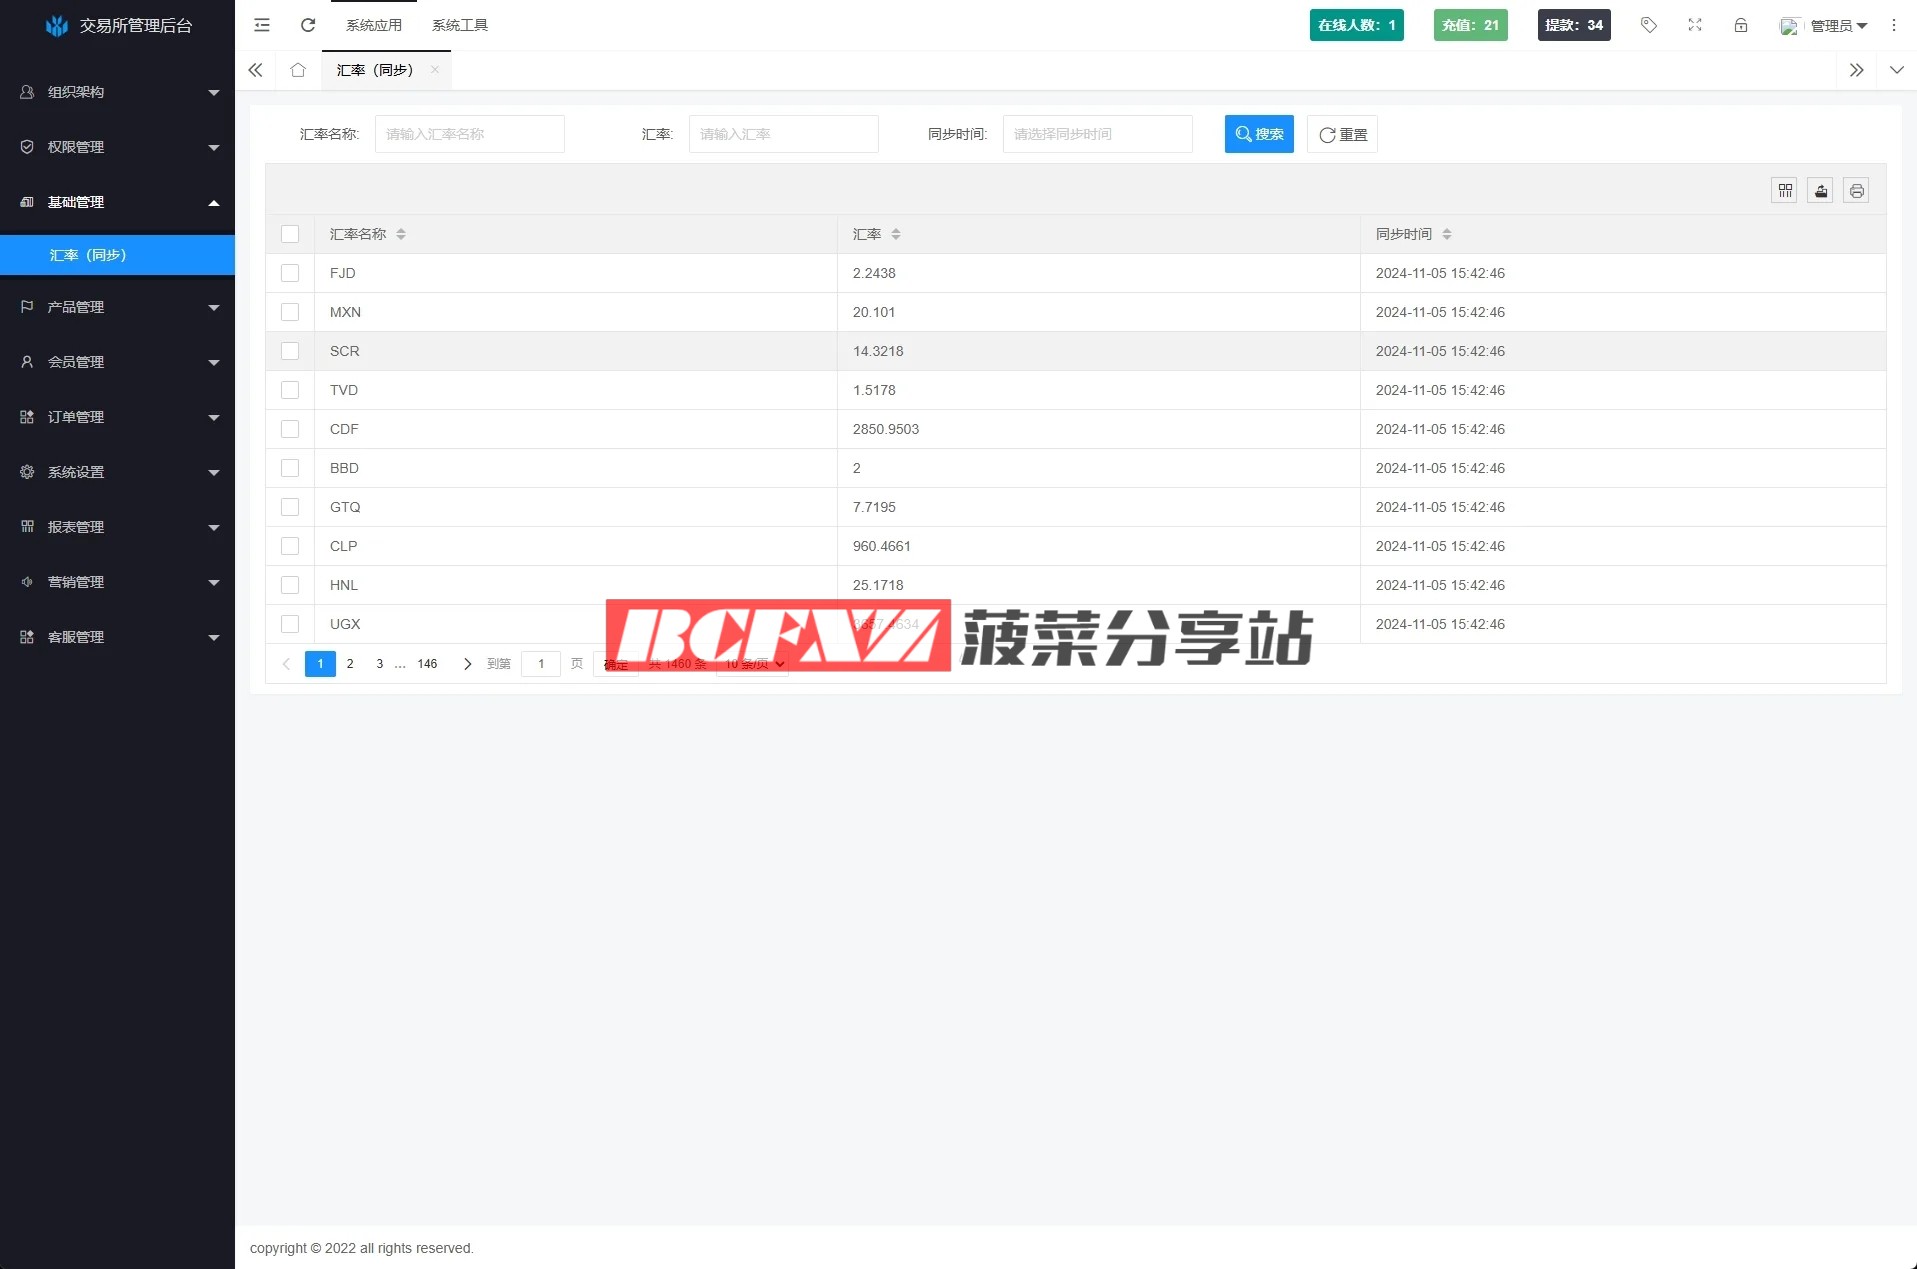Image resolution: width=1917 pixels, height=1269 pixels.
Task: Open the 管理员 user dropdown
Action: 1826,26
